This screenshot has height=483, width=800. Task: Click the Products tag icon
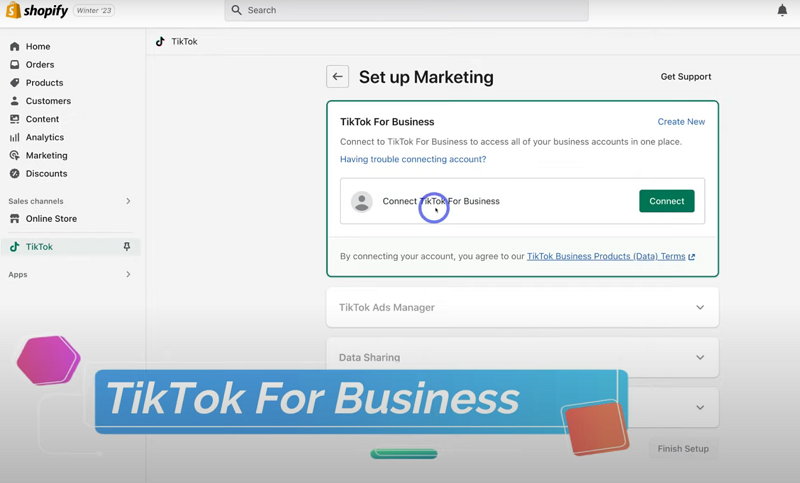point(15,83)
